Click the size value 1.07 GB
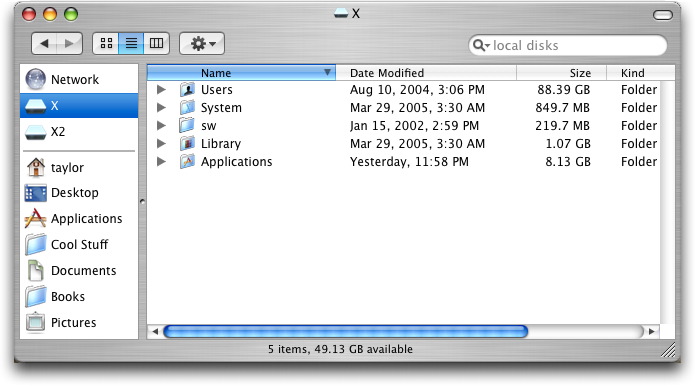 [x=568, y=144]
